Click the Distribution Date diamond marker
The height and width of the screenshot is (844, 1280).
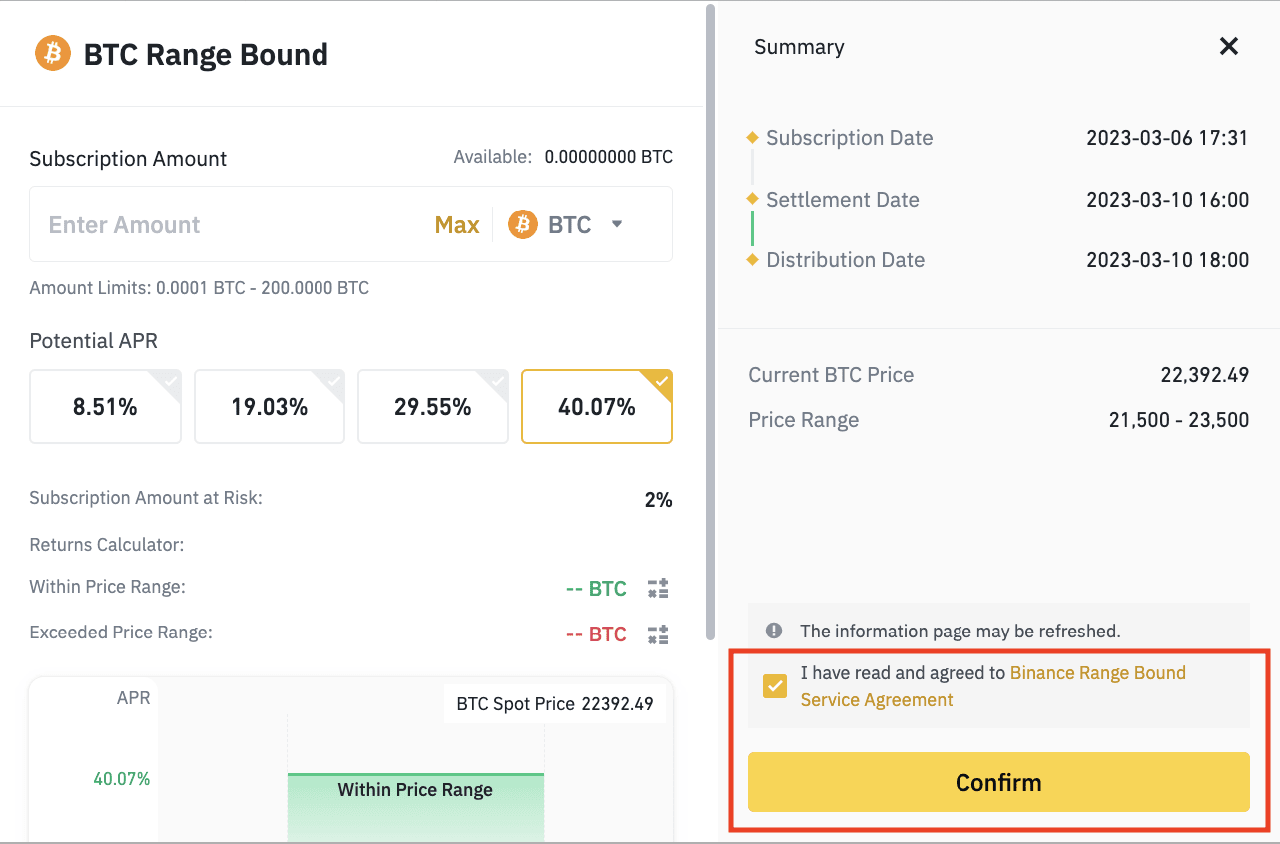752,260
